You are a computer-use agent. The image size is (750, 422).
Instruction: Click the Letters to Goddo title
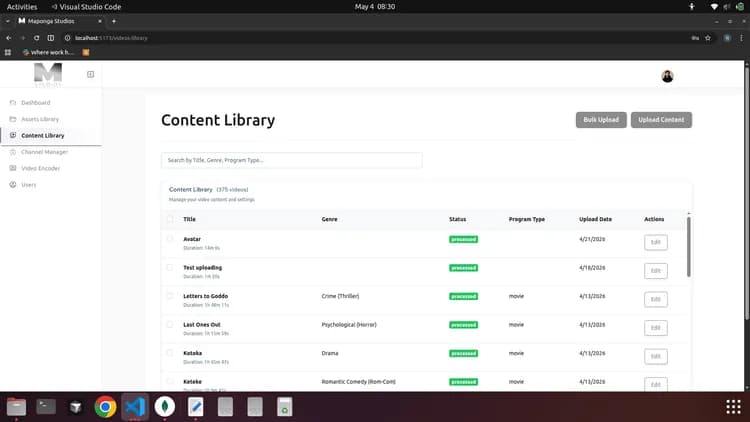[205, 296]
